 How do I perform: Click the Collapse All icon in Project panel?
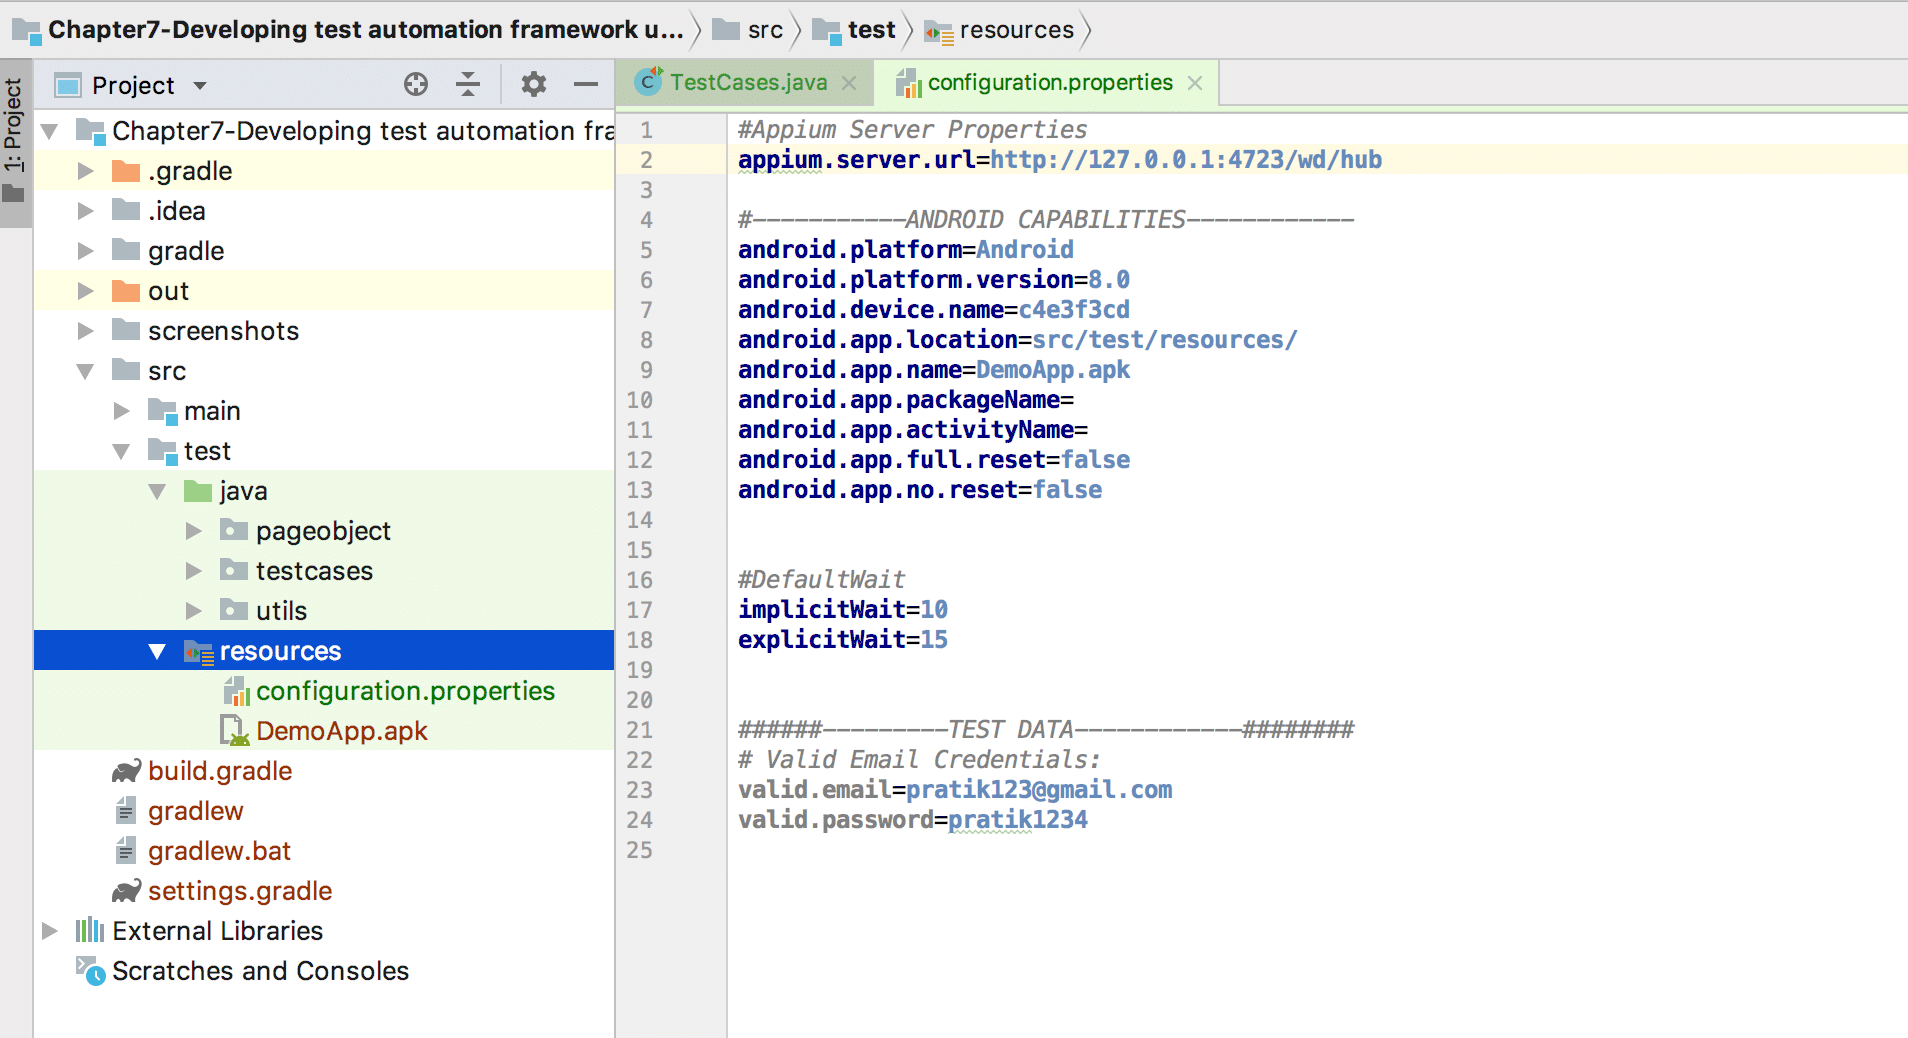tap(468, 85)
